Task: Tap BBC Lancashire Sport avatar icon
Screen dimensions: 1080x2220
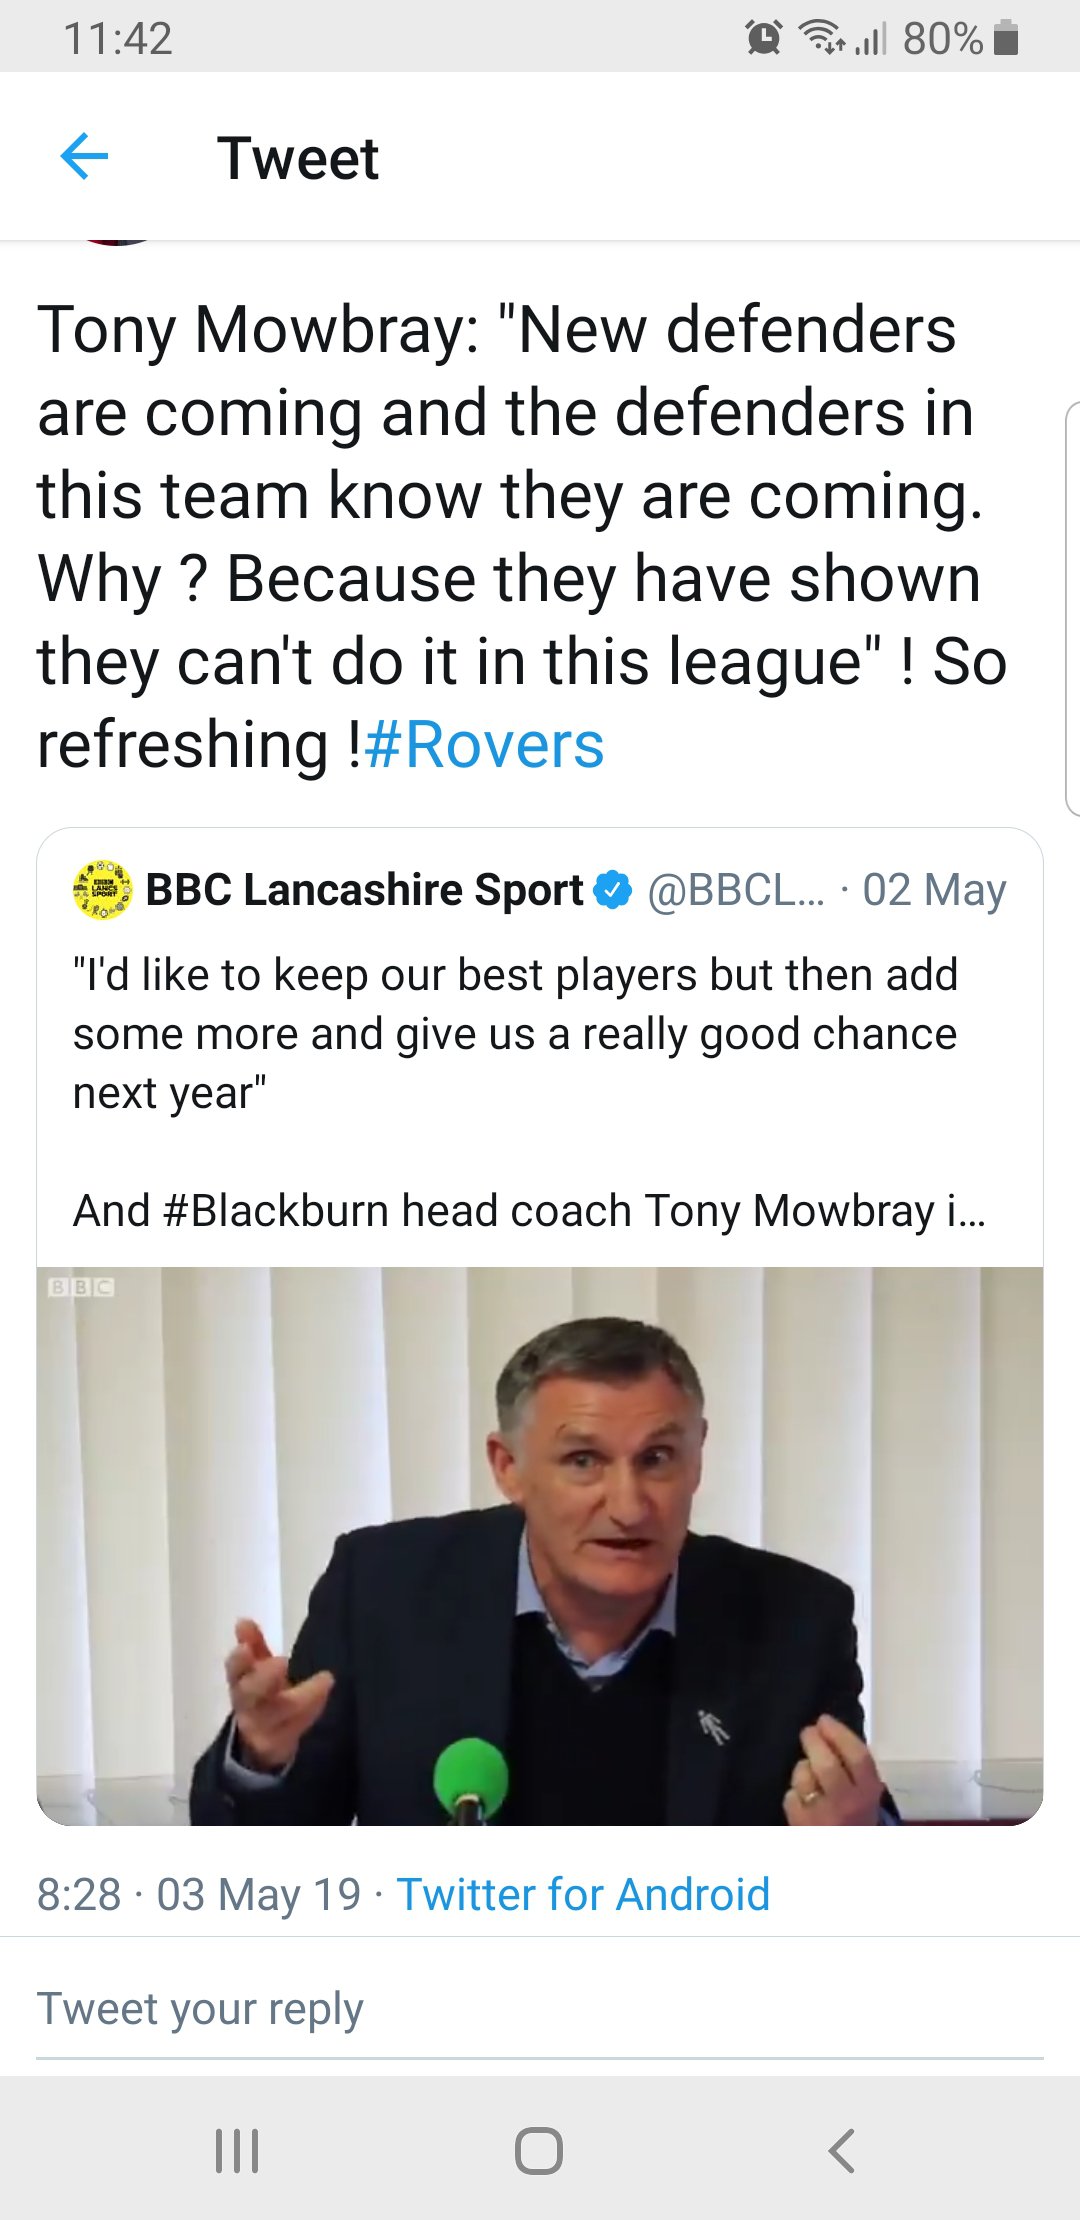Action: click(x=102, y=889)
